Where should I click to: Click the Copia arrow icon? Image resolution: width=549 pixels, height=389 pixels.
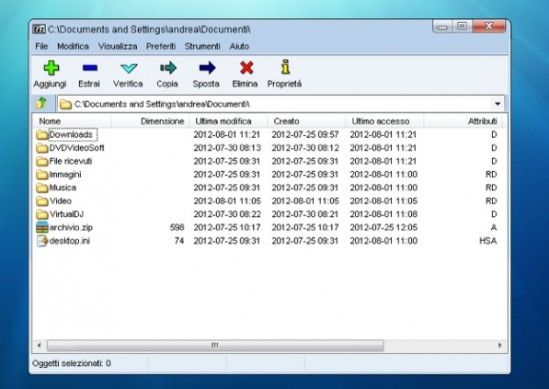168,68
